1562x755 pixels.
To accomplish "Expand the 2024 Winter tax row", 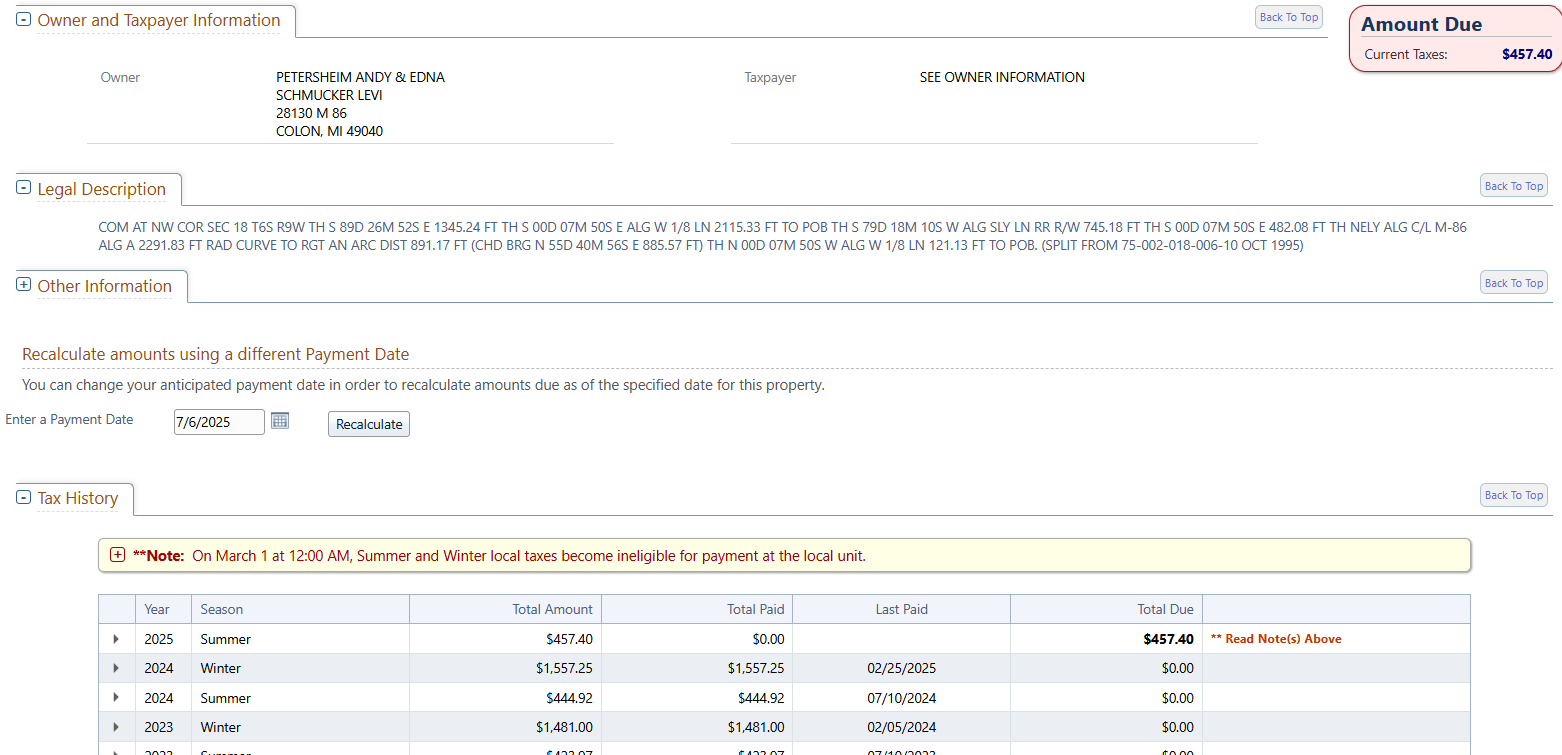I will pos(116,668).
